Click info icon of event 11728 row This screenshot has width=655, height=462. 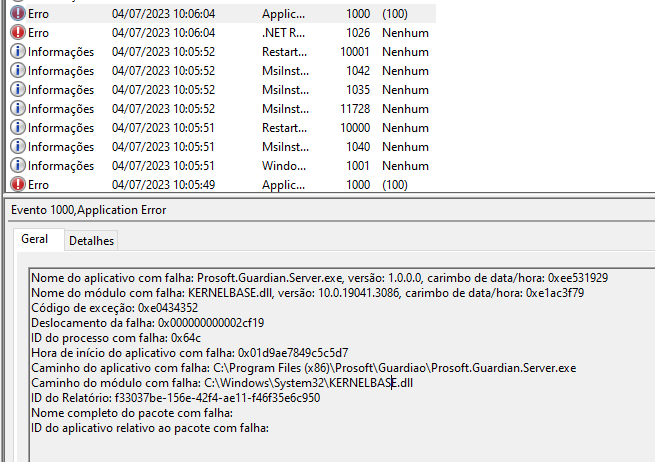tap(18, 109)
